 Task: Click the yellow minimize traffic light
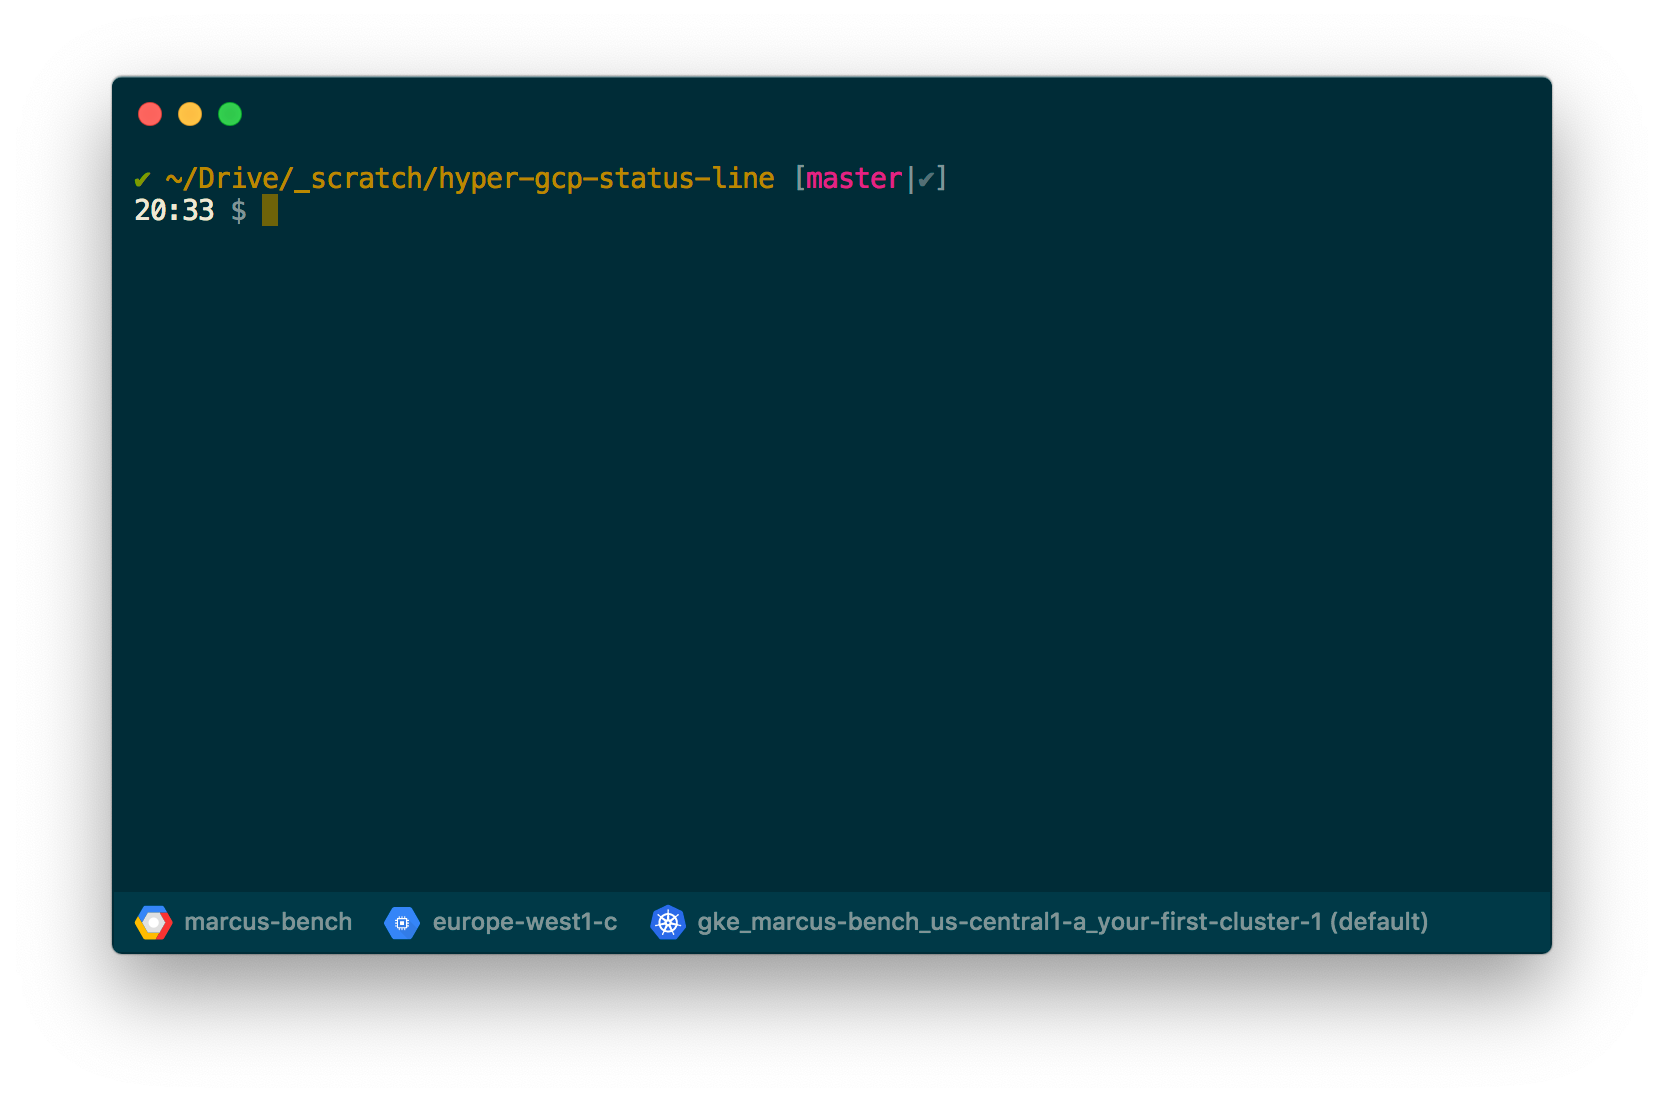pos(189,114)
